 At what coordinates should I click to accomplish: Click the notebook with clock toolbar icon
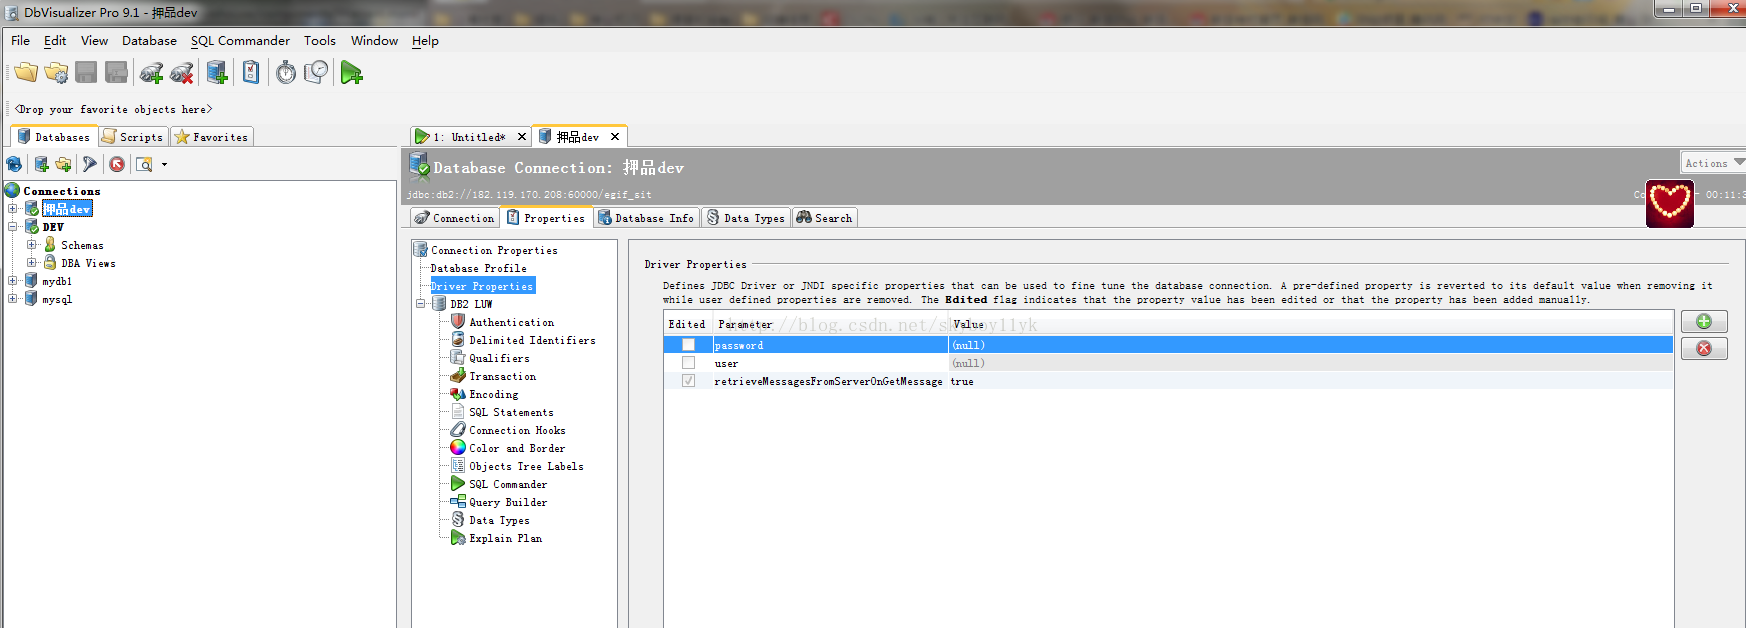point(316,72)
